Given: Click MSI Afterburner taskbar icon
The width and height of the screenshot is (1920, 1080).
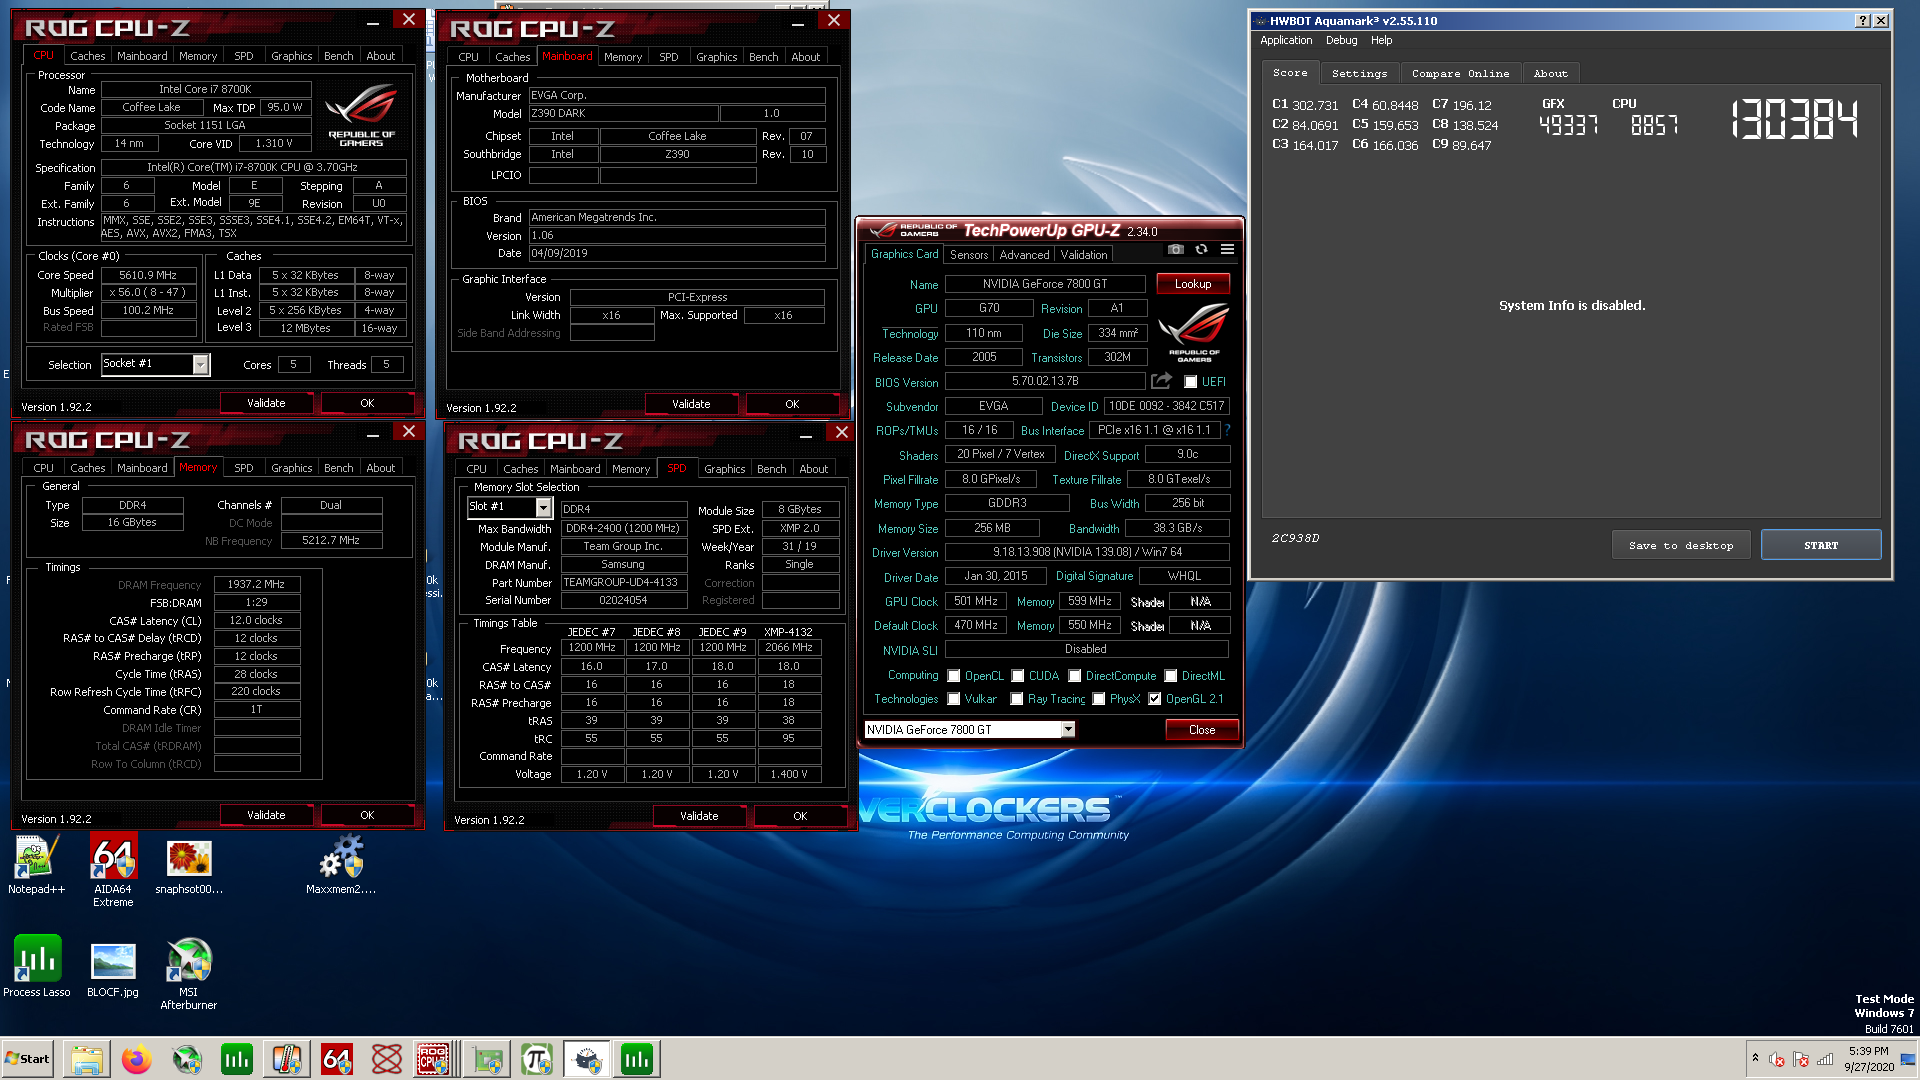Looking at the screenshot, I should [187, 1059].
